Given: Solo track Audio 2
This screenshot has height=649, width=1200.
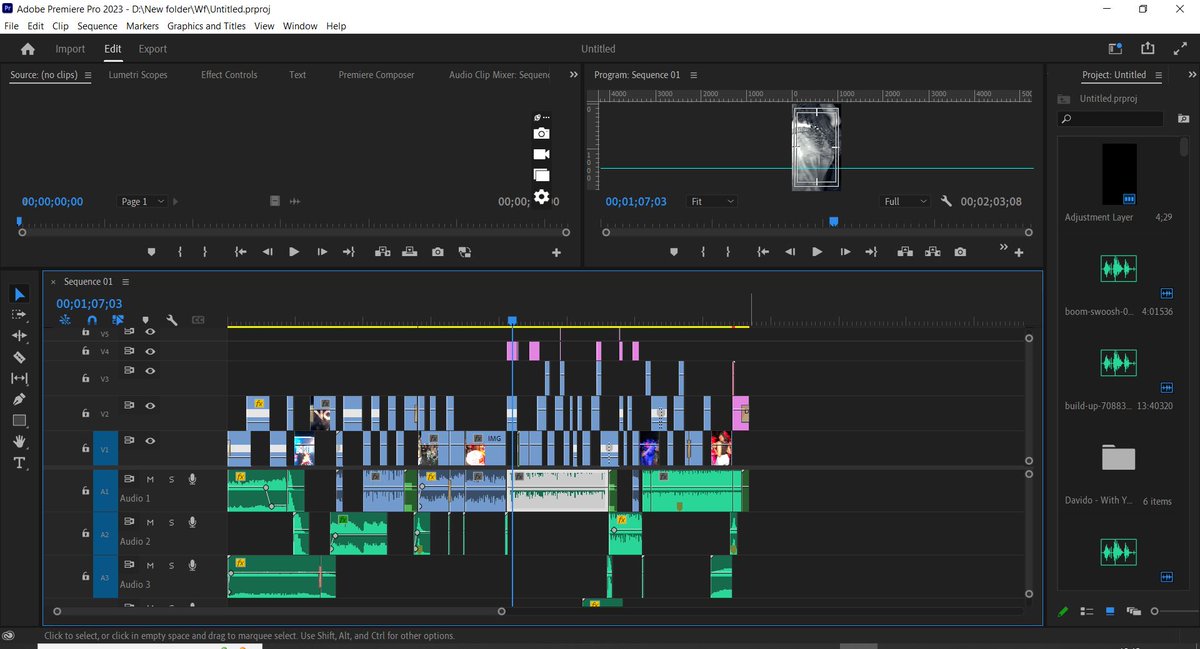Looking at the screenshot, I should pos(171,522).
